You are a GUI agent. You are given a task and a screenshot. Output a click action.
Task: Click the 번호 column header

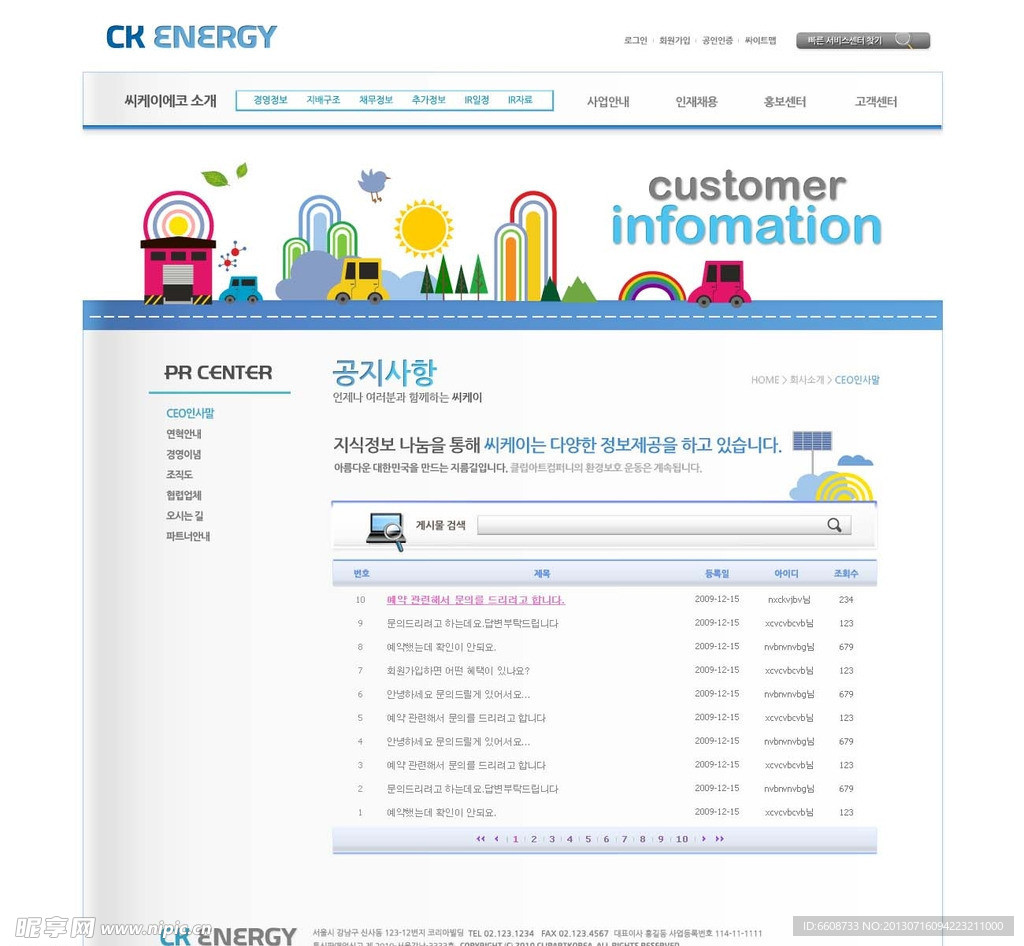(362, 573)
